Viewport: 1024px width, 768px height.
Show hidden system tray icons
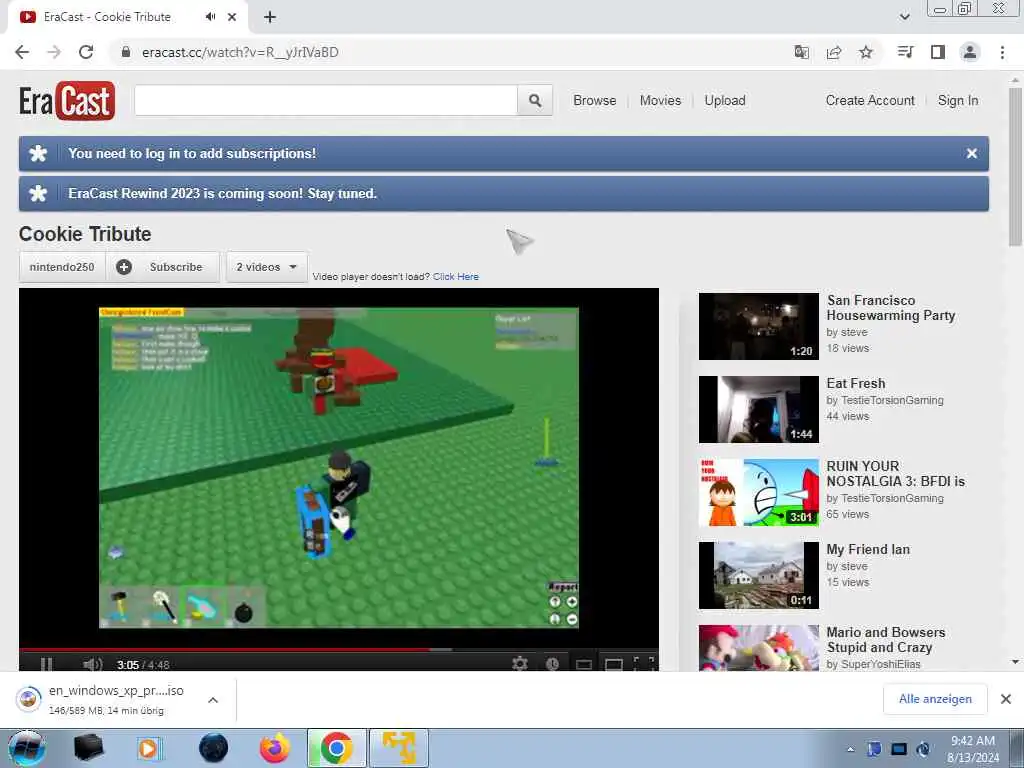[x=850, y=749]
